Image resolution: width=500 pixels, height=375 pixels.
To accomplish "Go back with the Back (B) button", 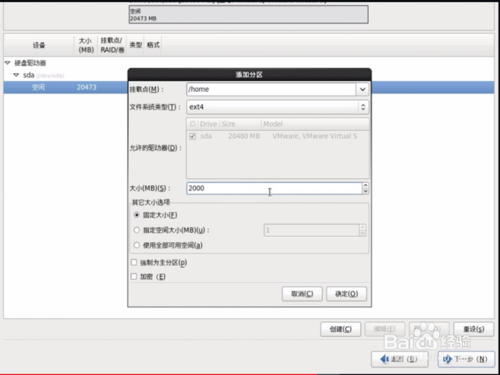I will (x=400, y=359).
